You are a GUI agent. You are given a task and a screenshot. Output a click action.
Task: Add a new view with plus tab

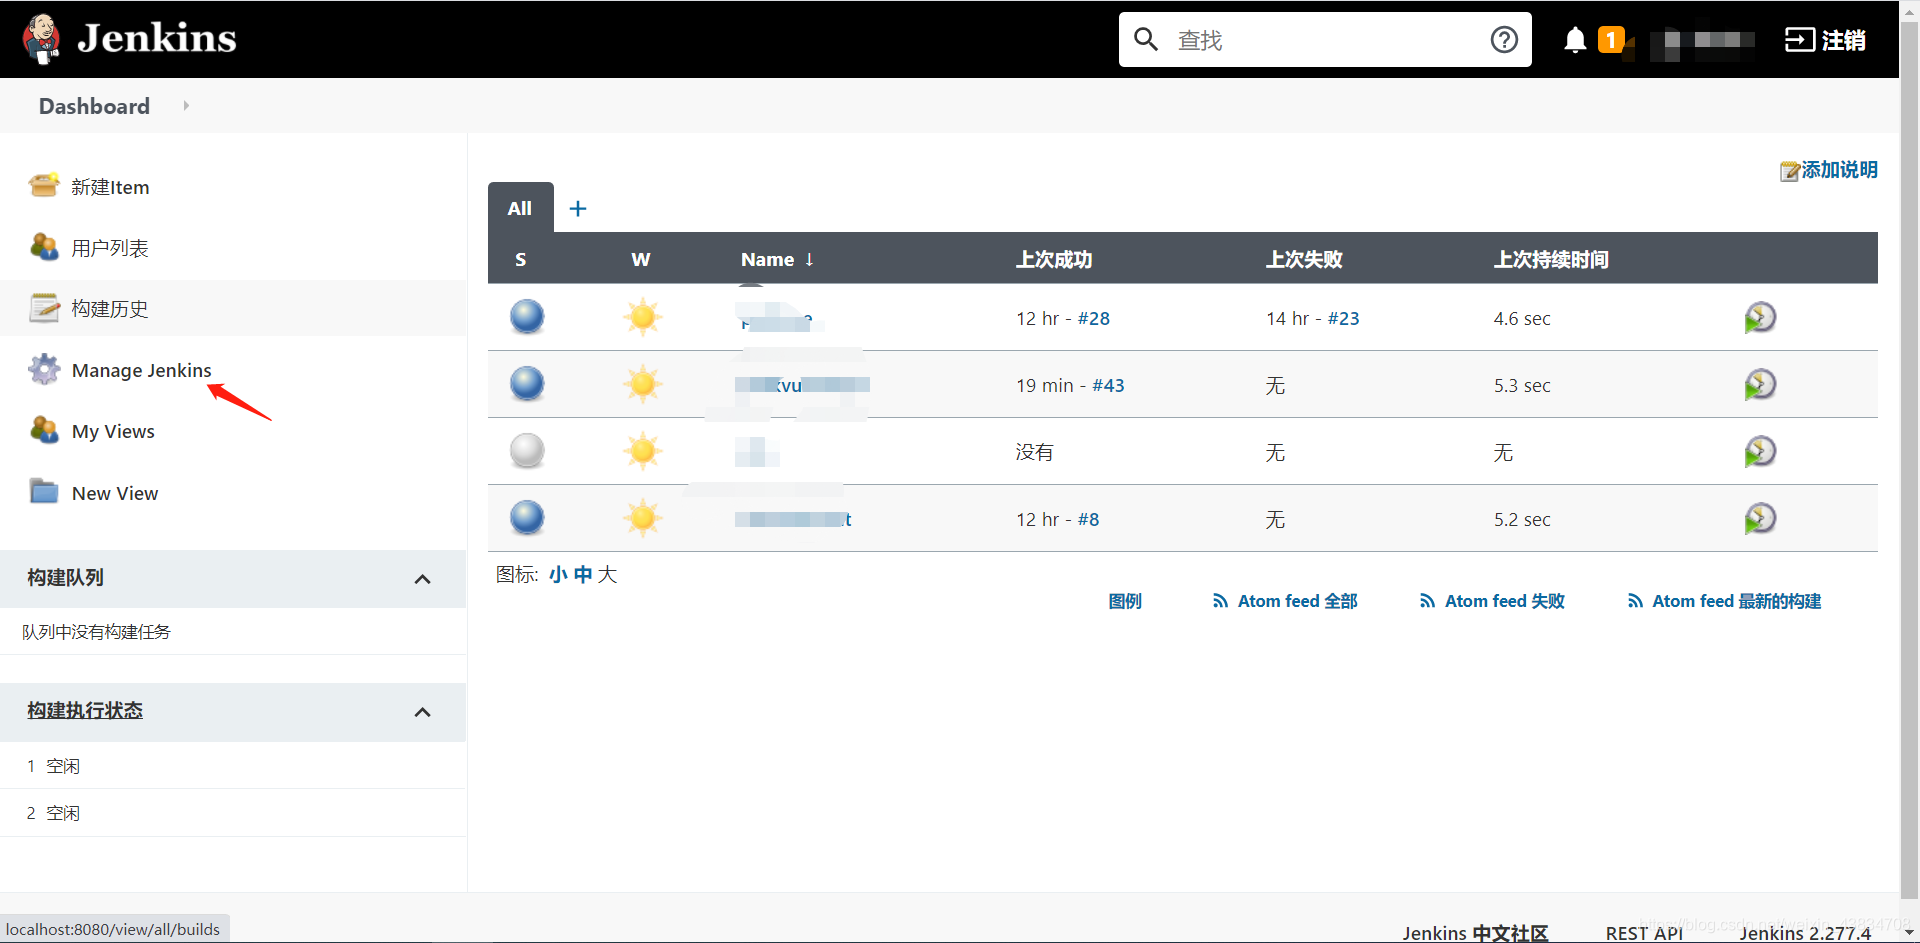pos(578,208)
